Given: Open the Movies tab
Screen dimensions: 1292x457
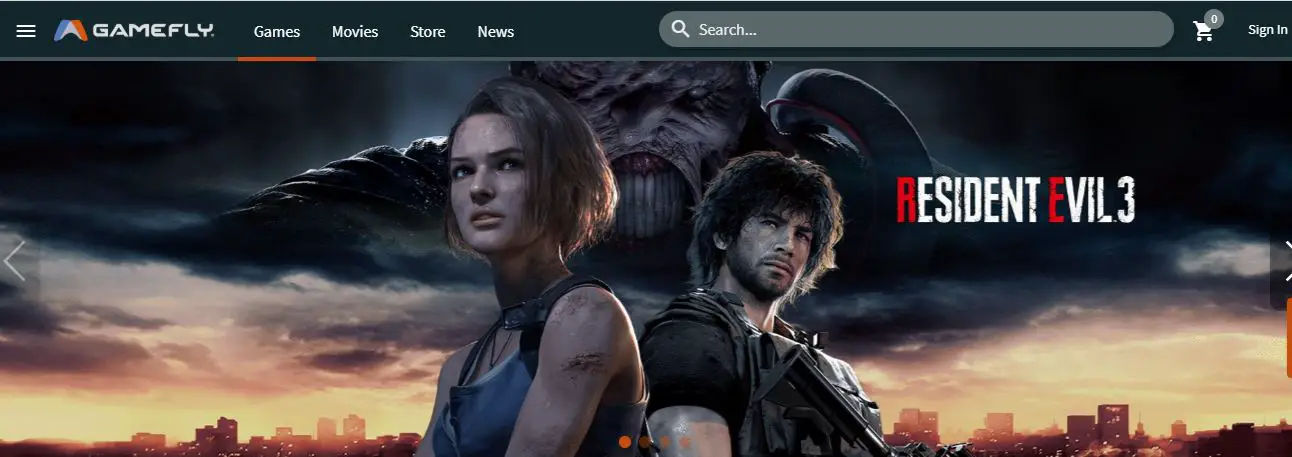Looking at the screenshot, I should [355, 31].
